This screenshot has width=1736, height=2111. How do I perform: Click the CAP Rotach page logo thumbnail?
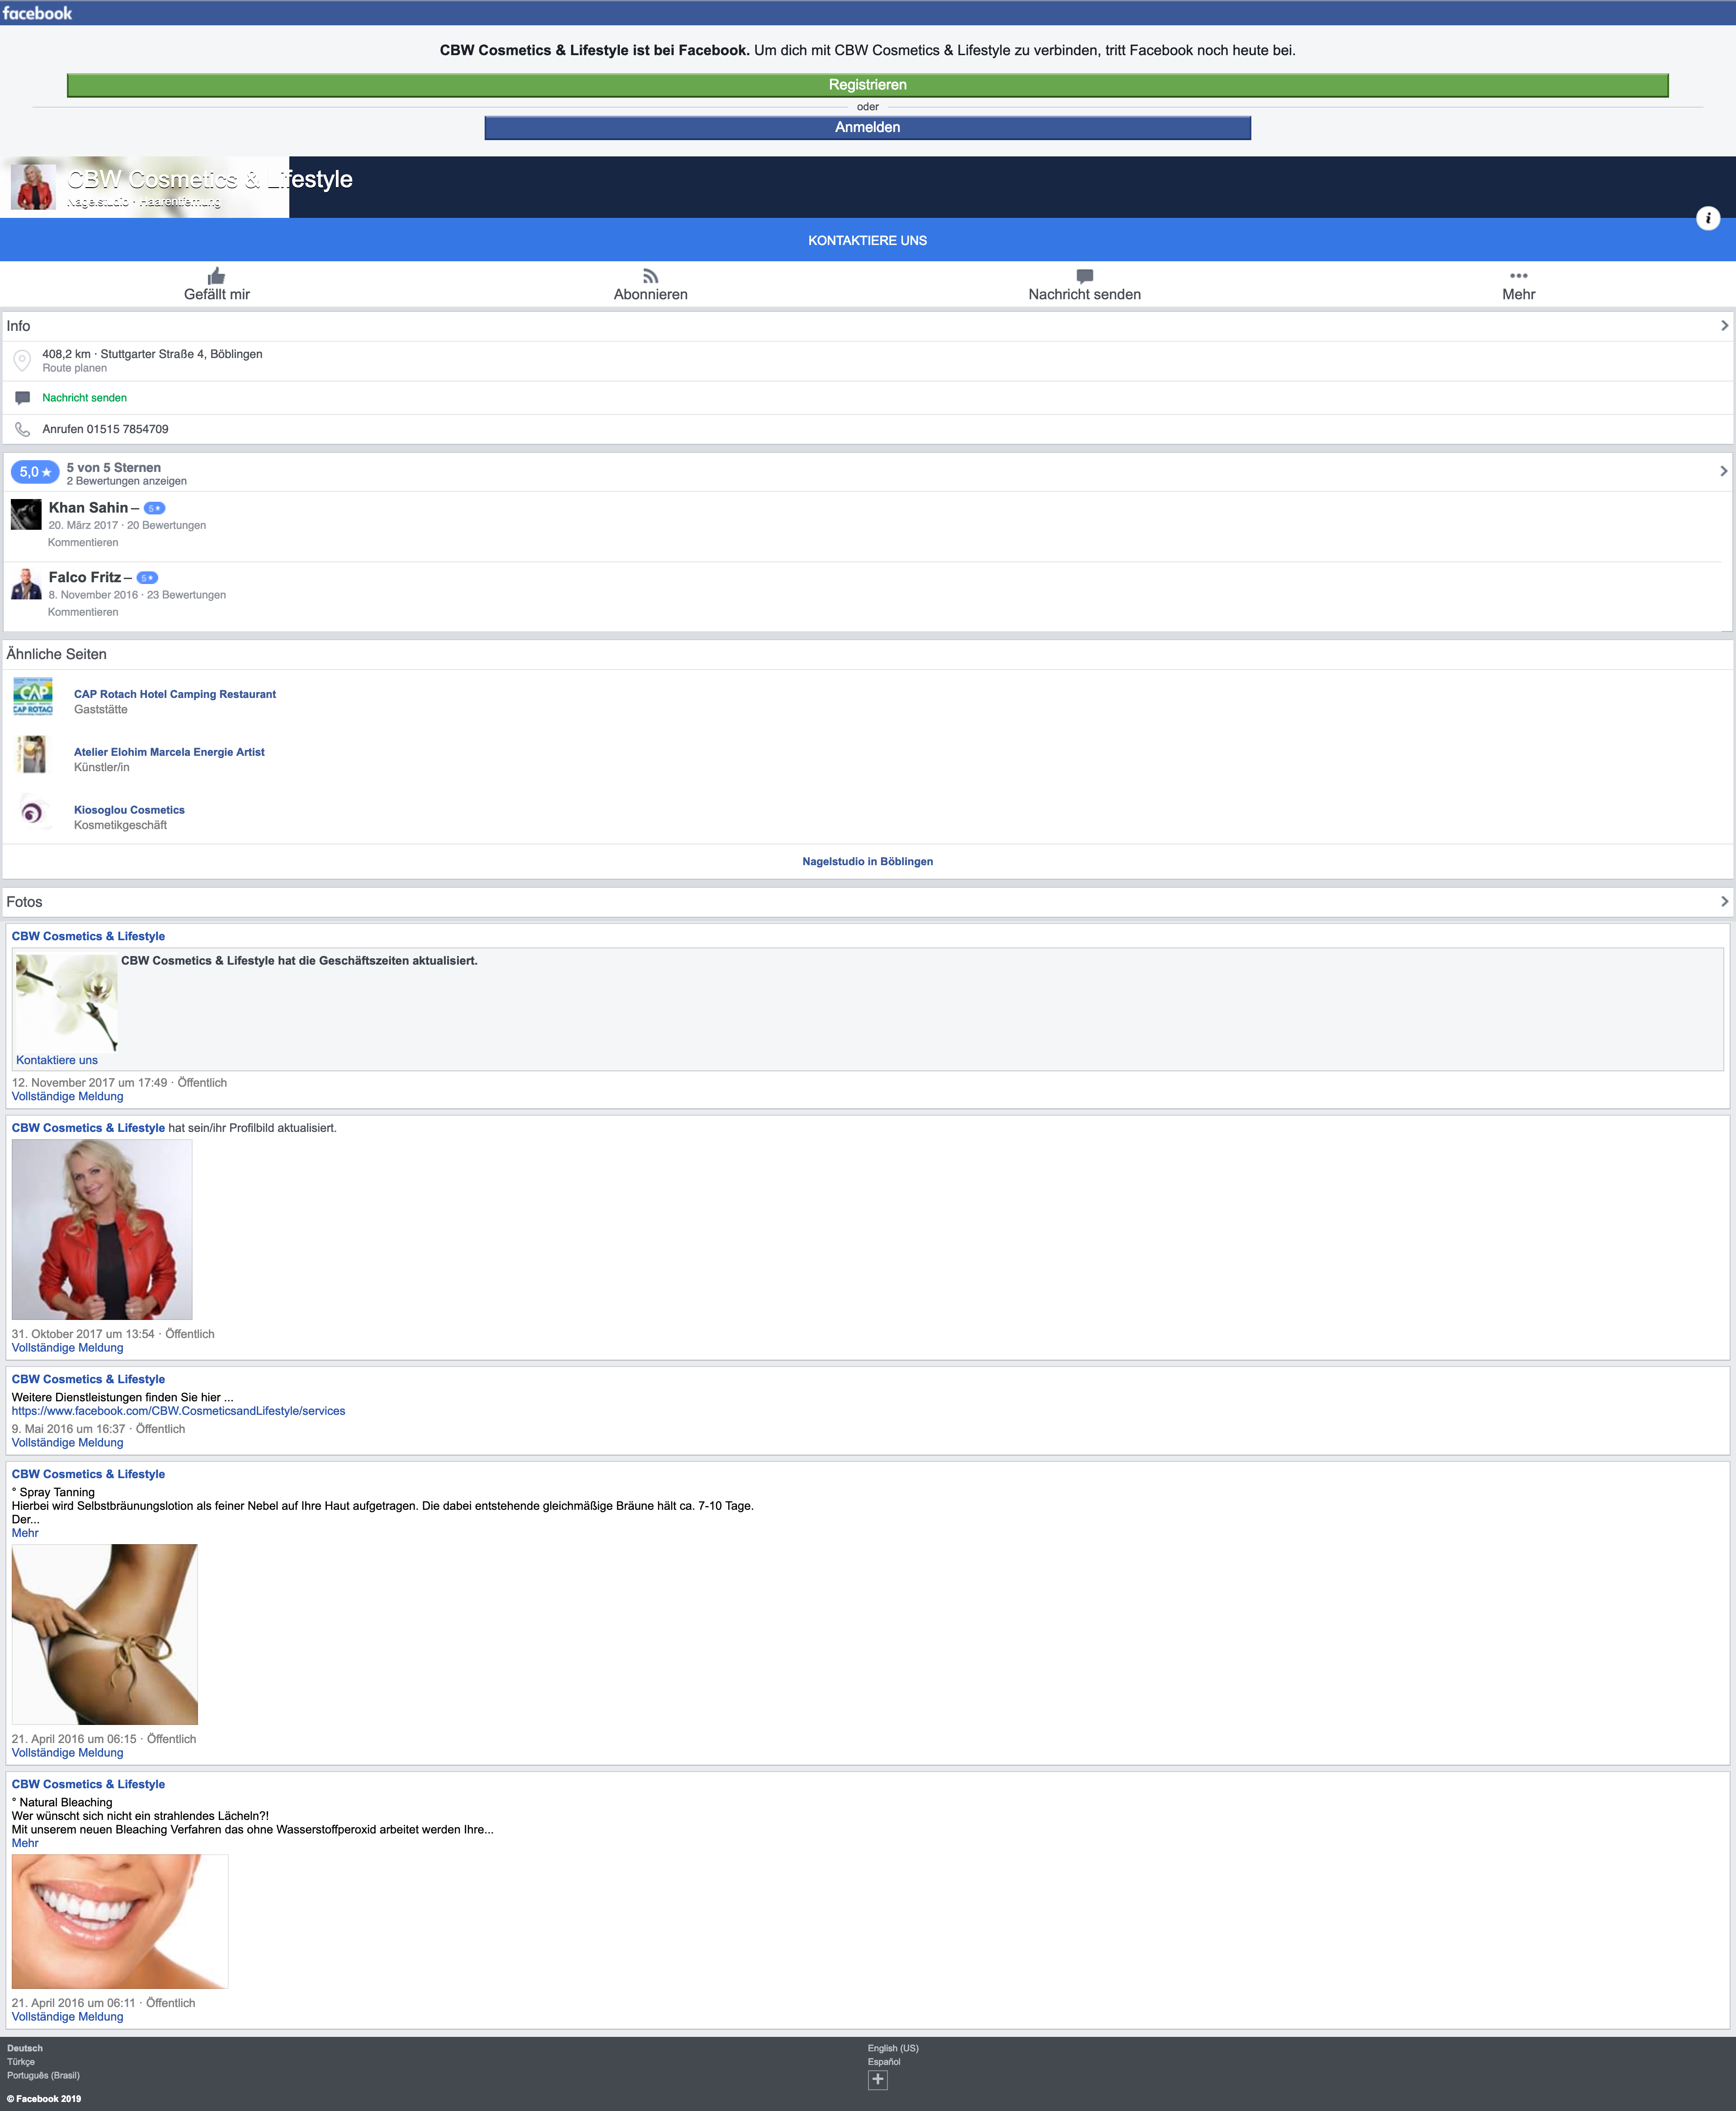(33, 697)
